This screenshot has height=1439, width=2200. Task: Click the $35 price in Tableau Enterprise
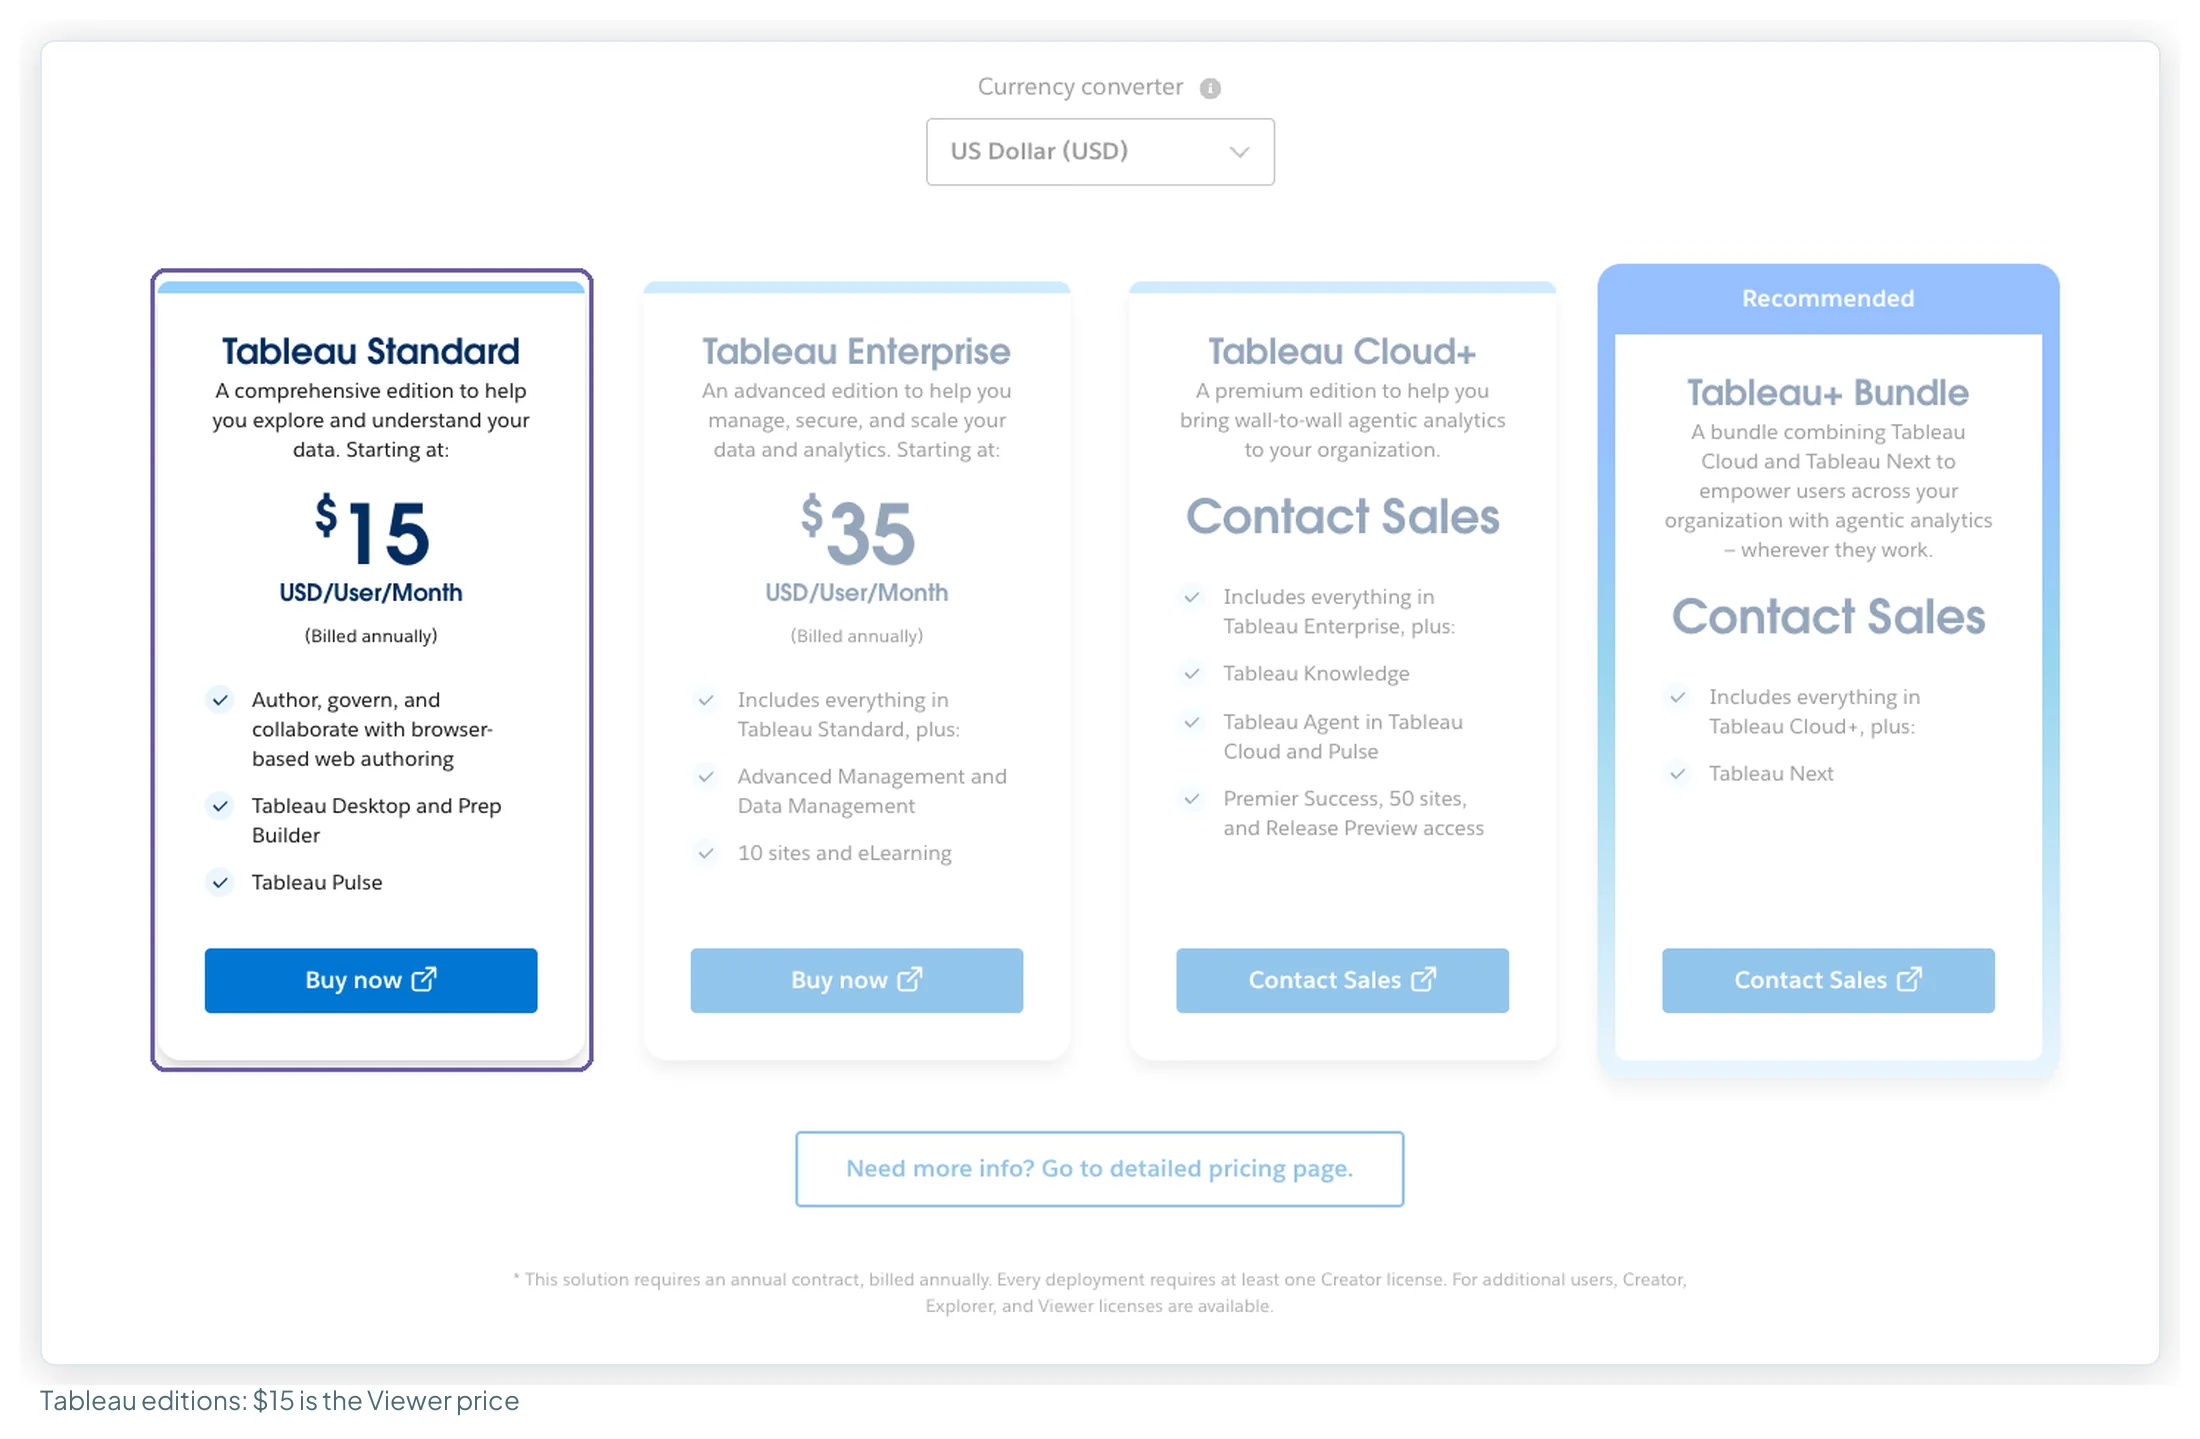[x=857, y=530]
